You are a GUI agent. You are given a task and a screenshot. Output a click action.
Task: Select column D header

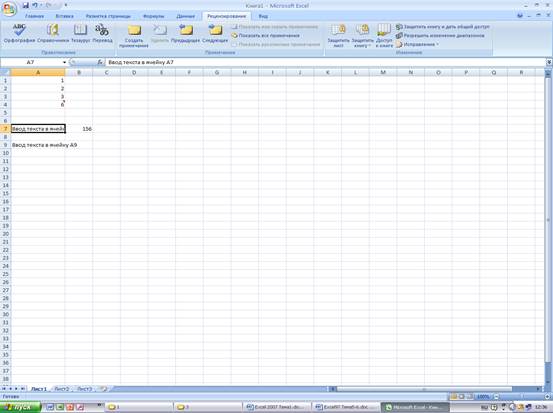coord(134,72)
